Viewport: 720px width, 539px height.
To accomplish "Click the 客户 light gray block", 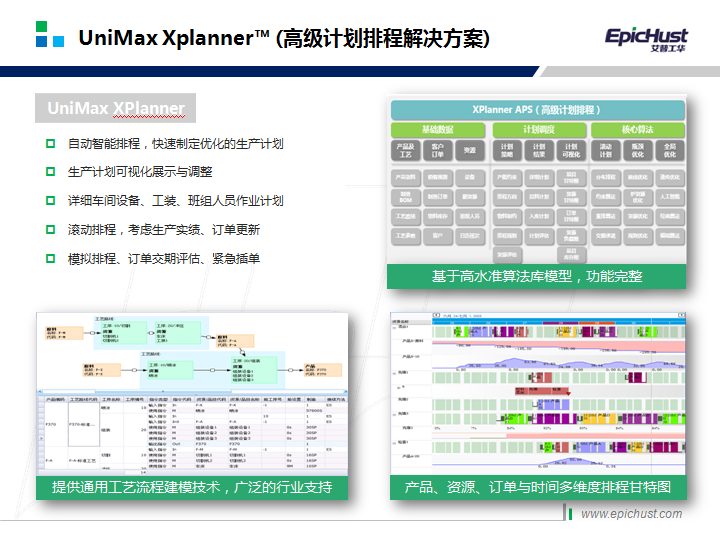I will click(x=438, y=236).
